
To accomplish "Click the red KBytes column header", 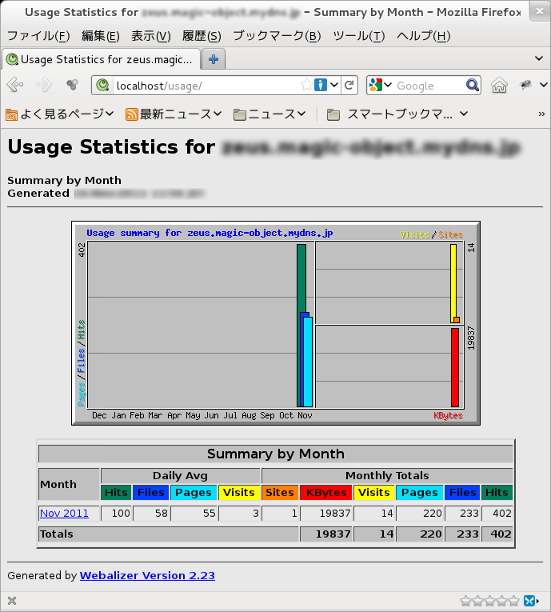I will pos(326,492).
